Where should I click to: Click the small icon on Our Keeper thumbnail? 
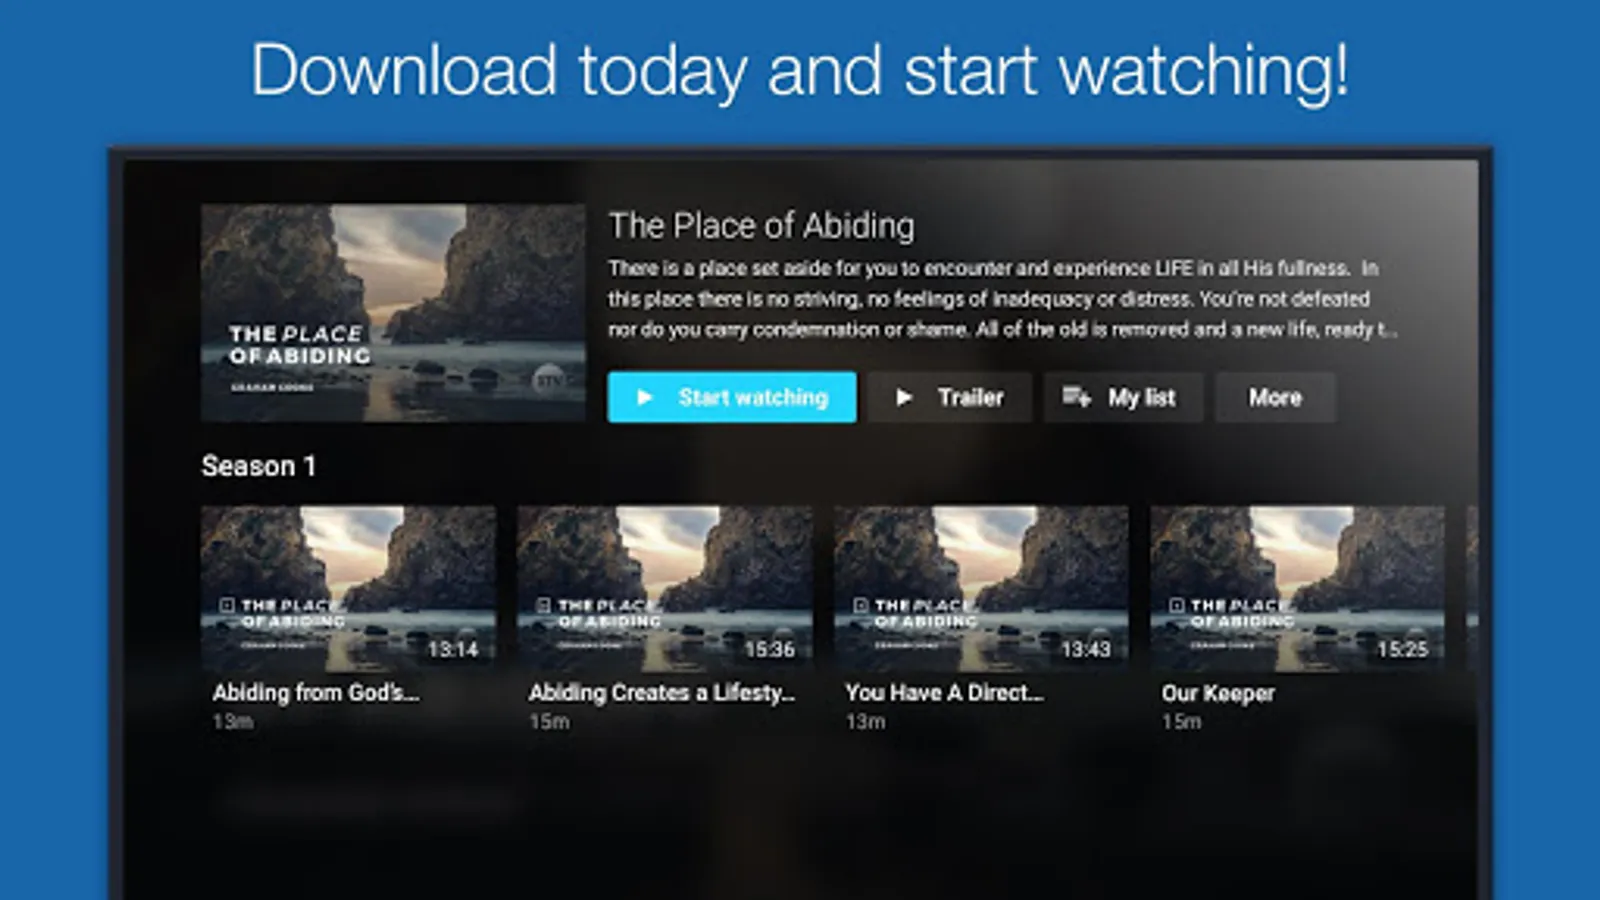point(1177,605)
